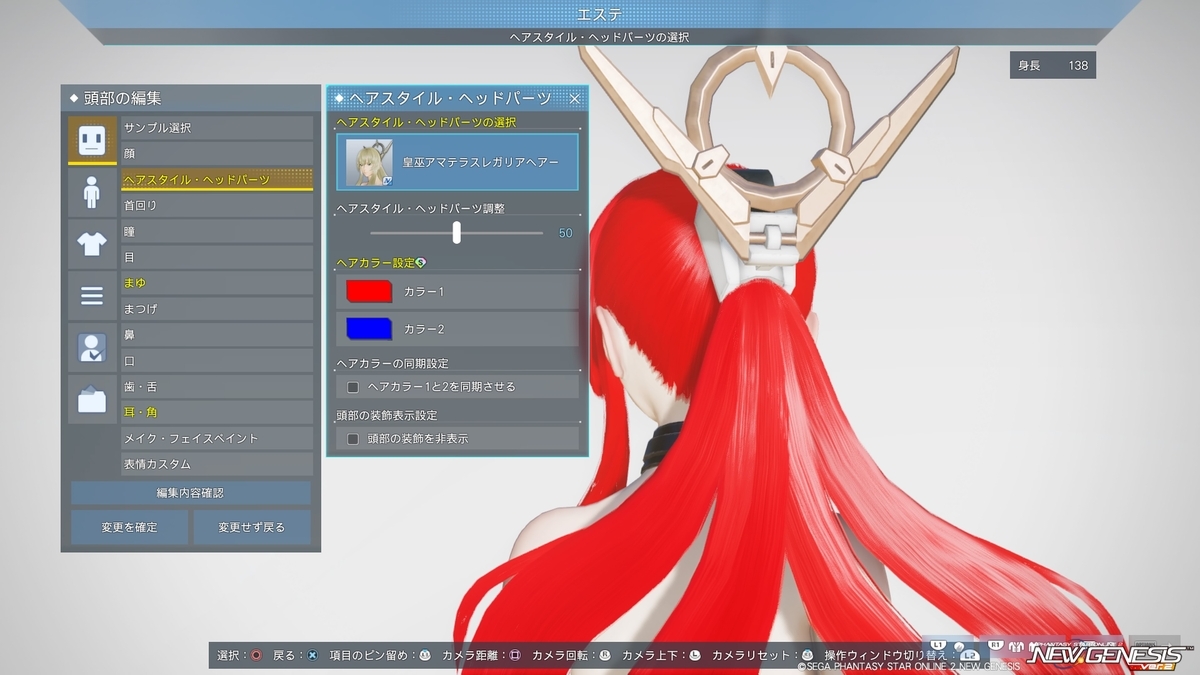Click the 編集内容確認 button
1200x675 pixels.
point(191,493)
